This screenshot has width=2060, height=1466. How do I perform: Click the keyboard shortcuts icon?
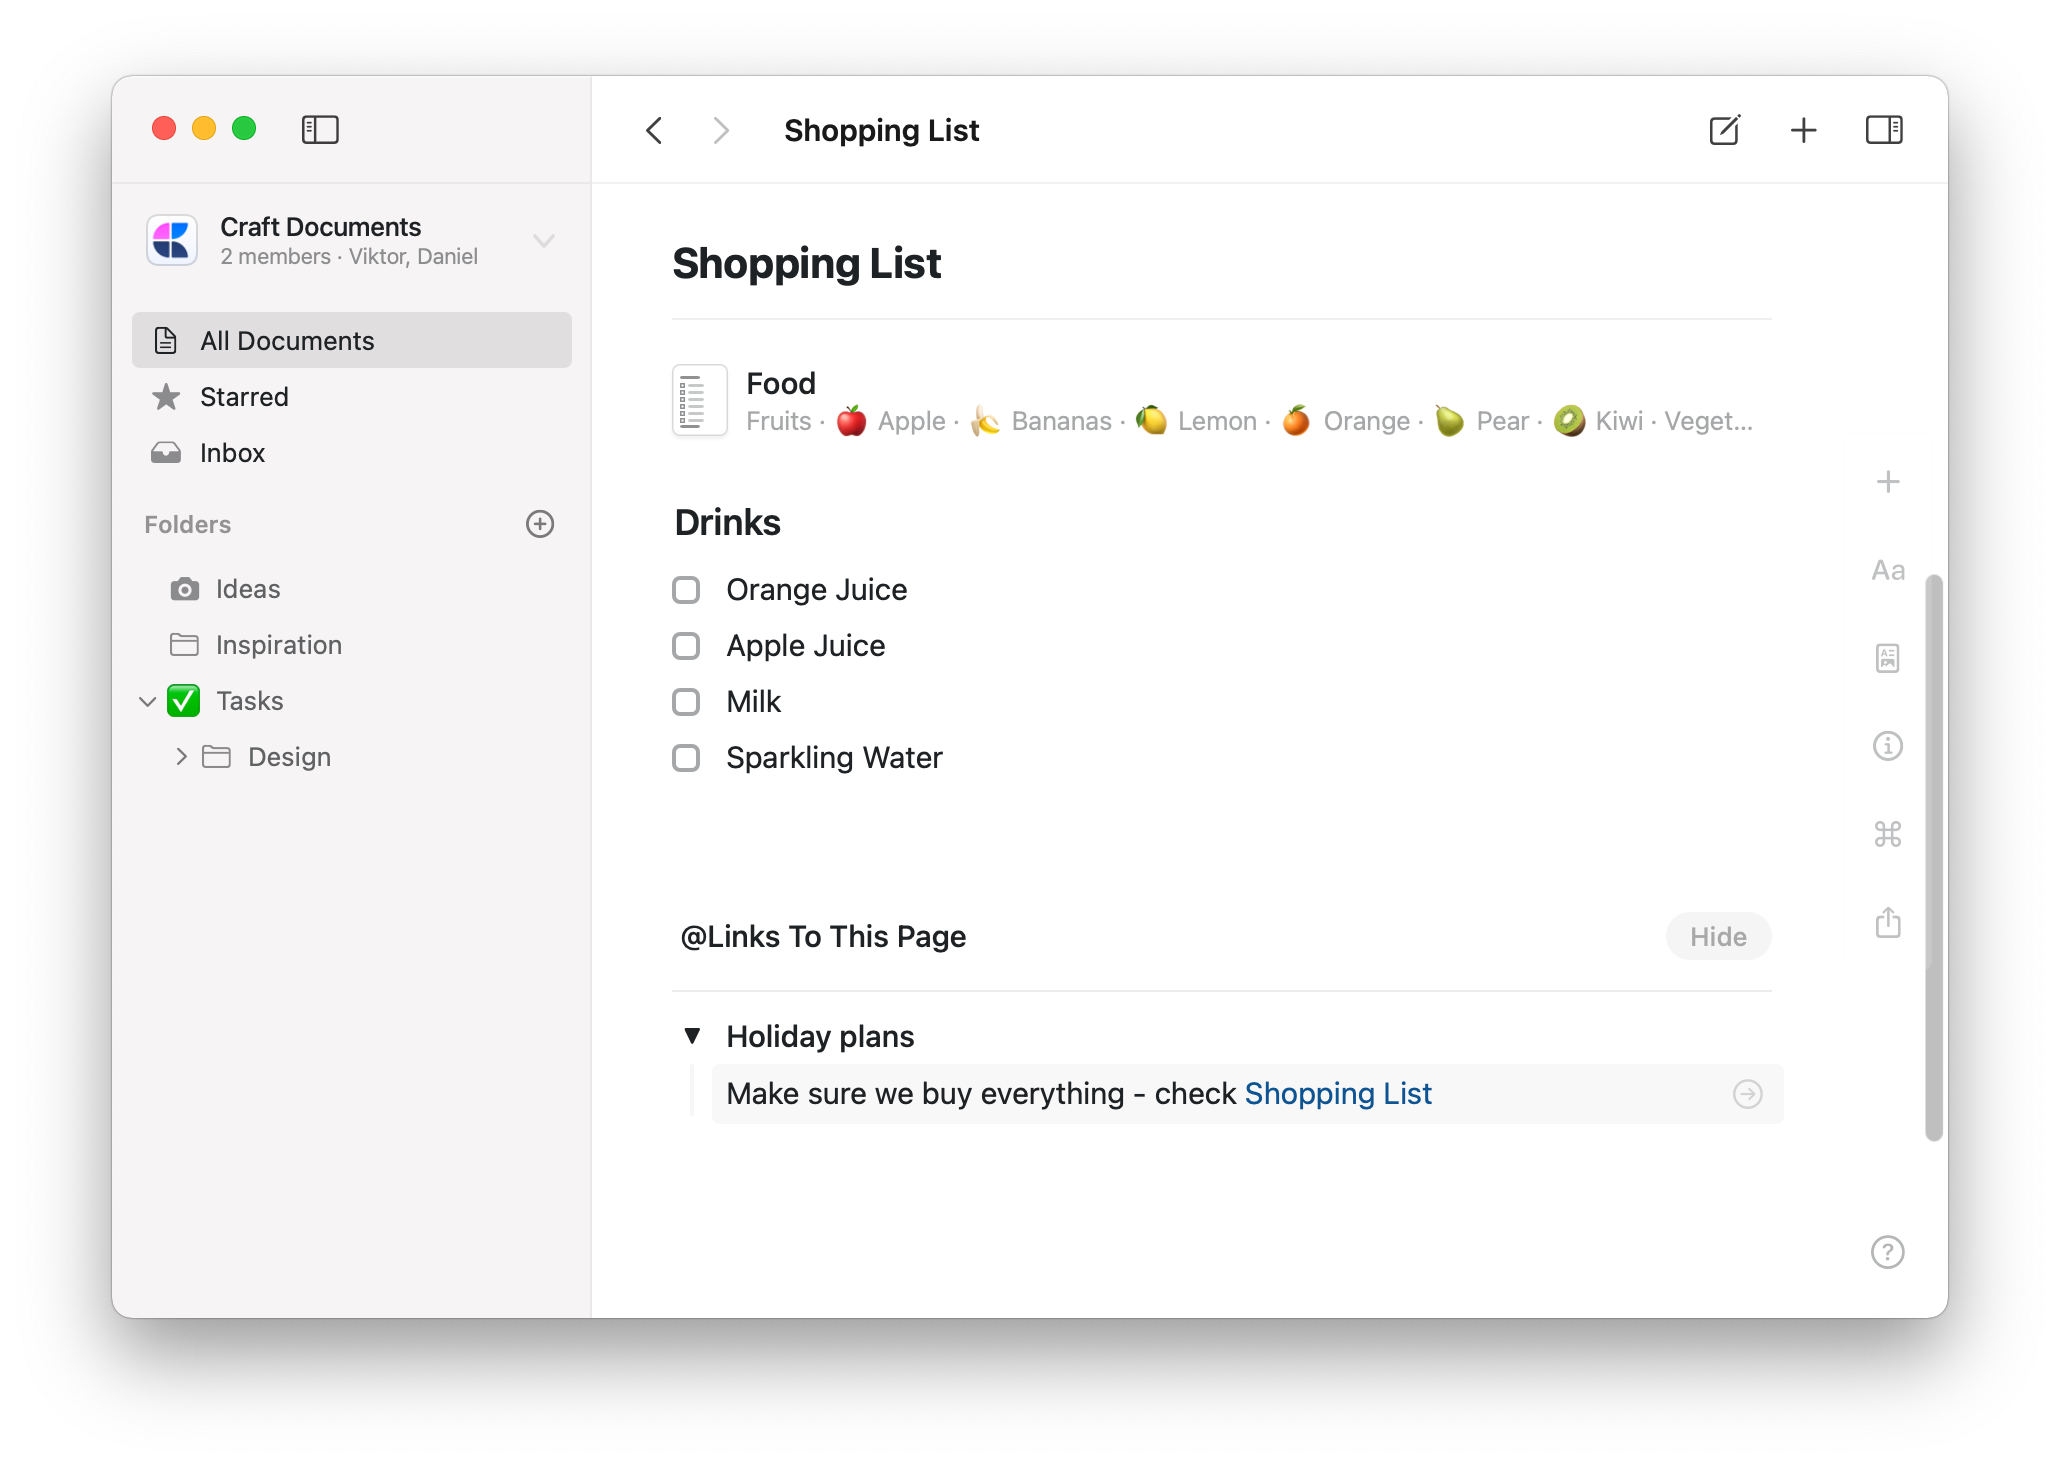tap(1890, 833)
